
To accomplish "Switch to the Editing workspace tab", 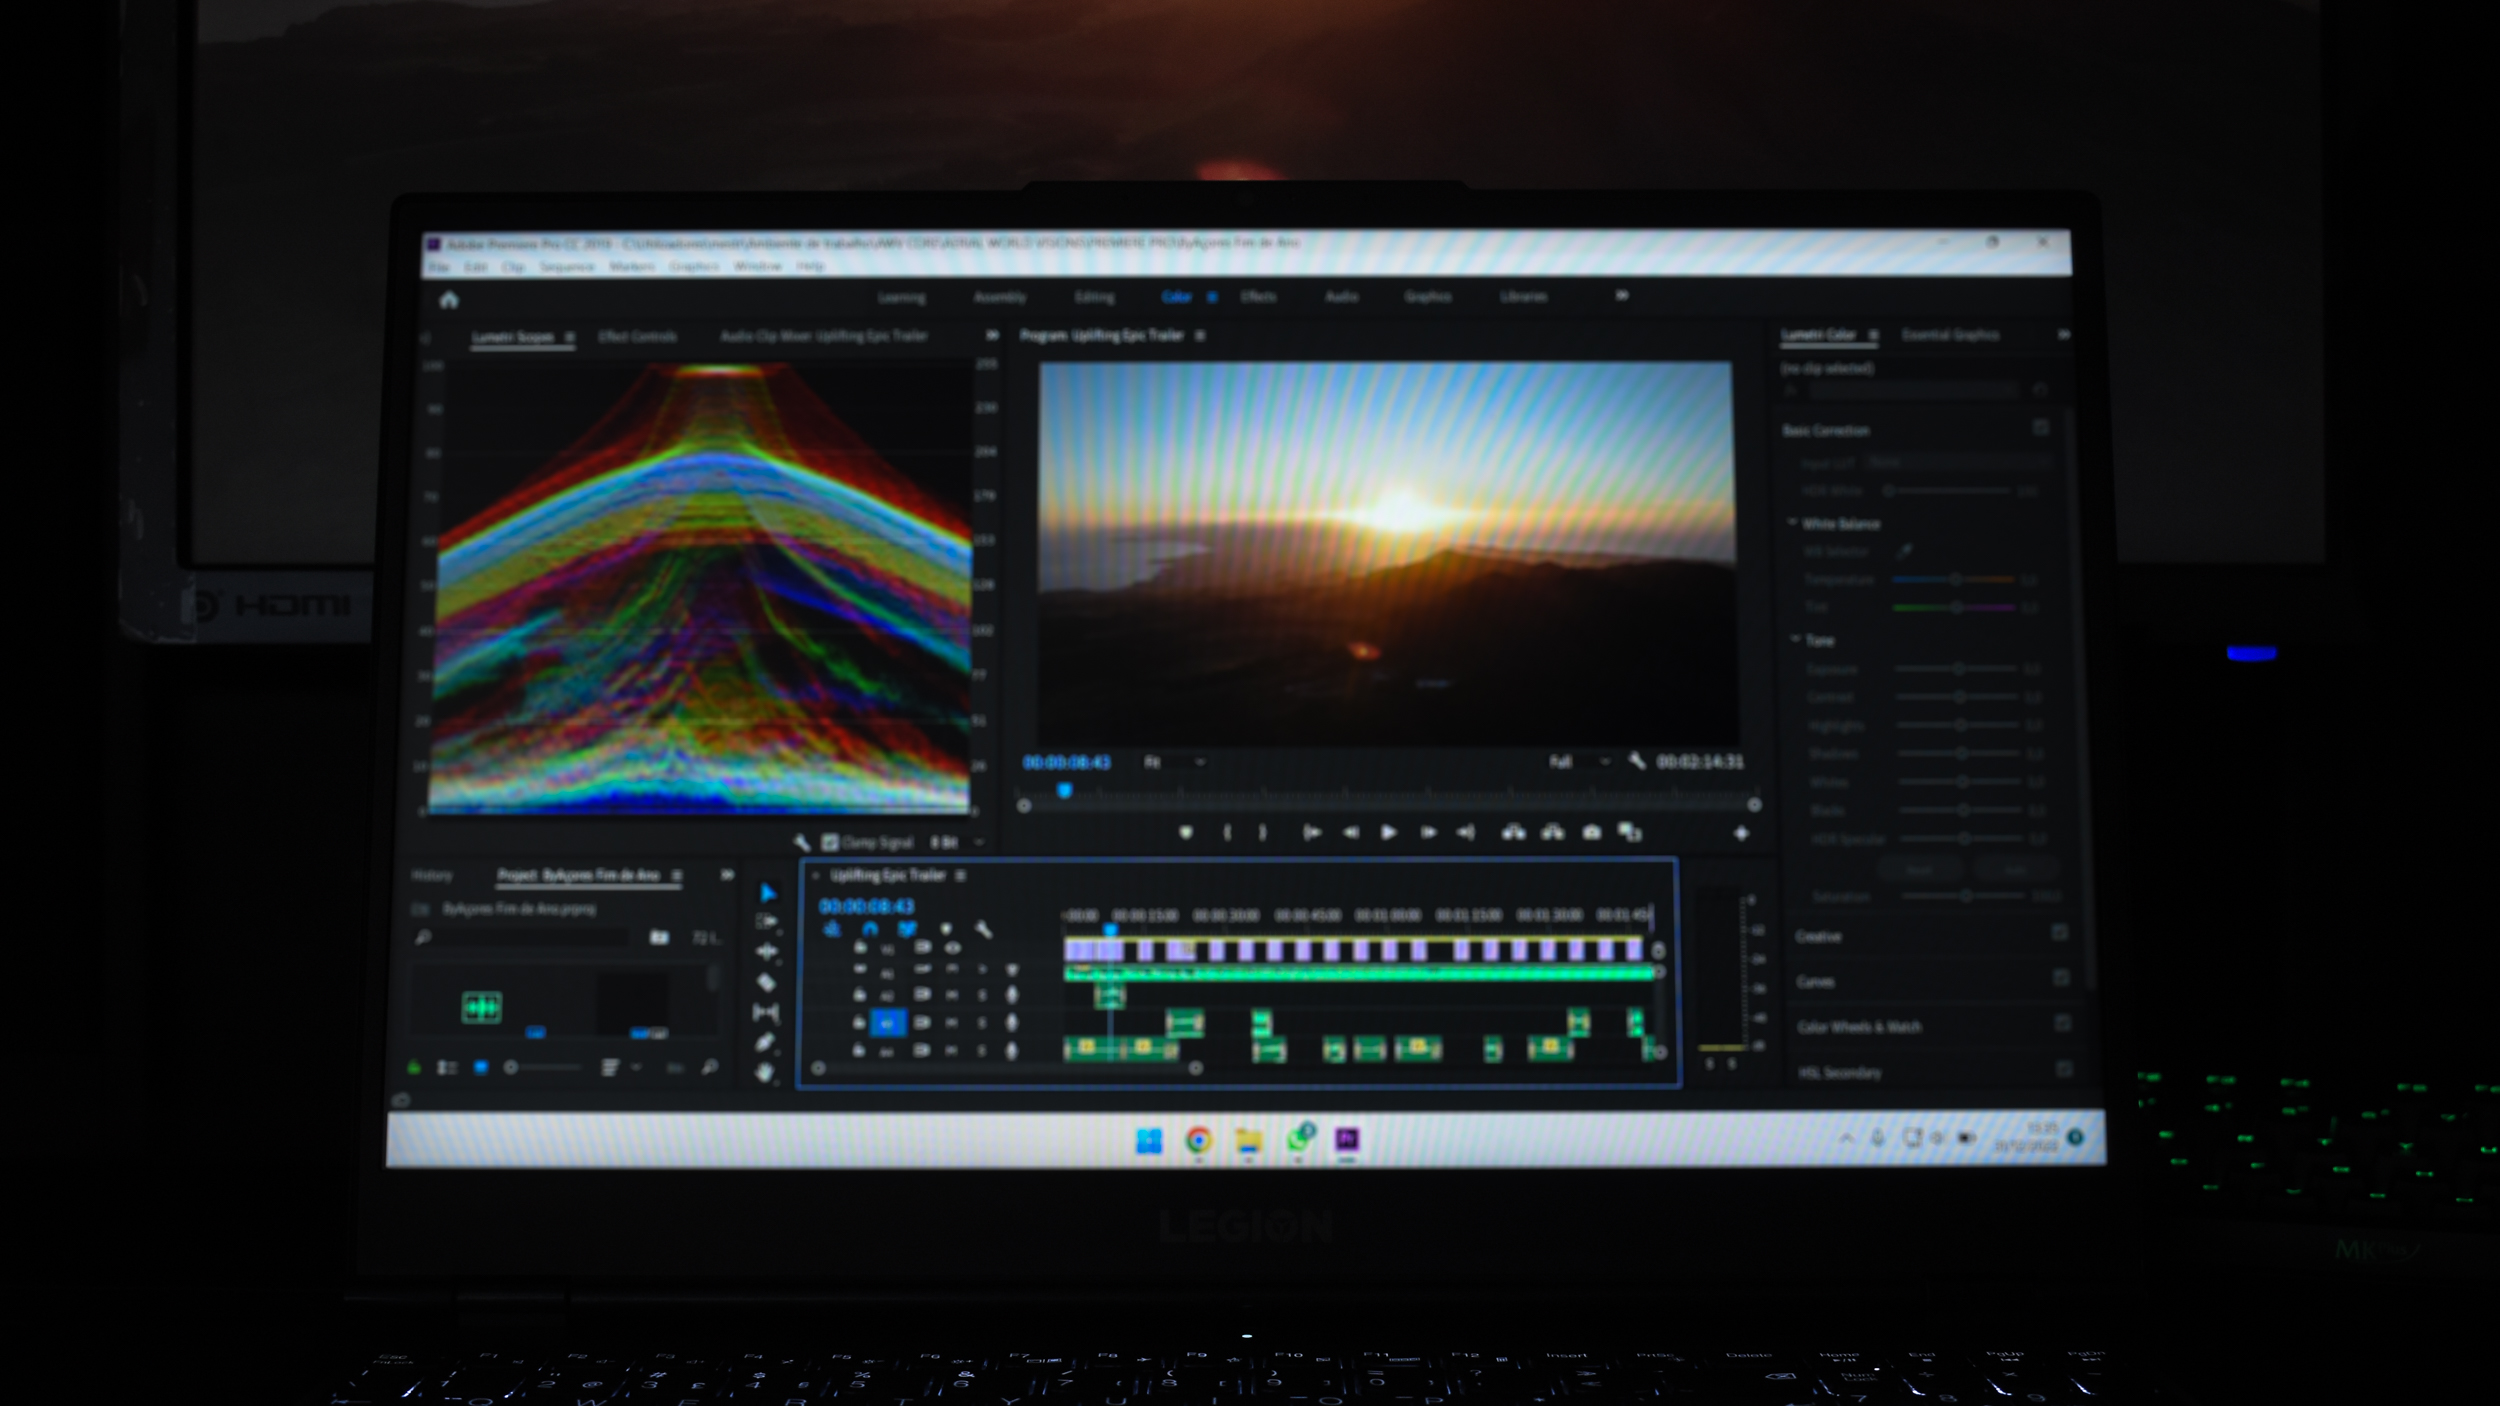I will (x=1093, y=297).
